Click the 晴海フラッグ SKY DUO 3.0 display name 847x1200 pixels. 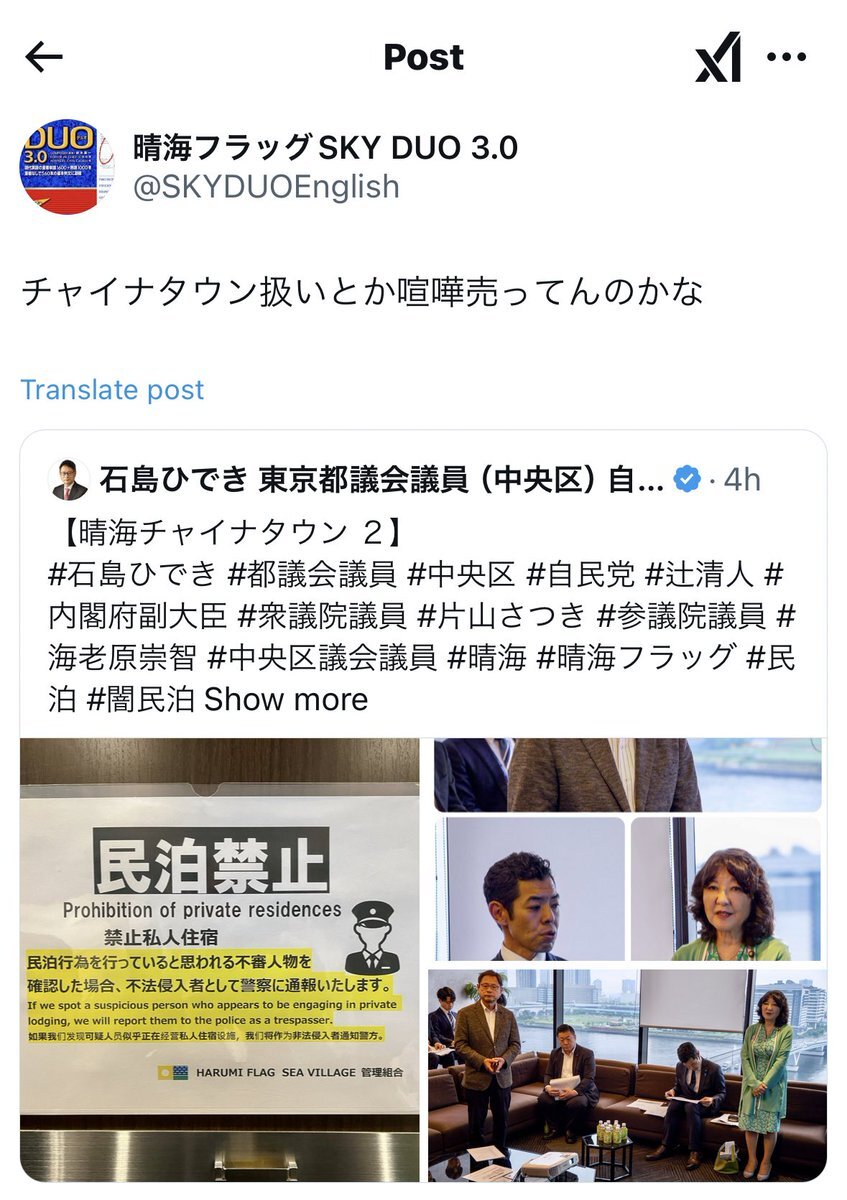tap(326, 147)
